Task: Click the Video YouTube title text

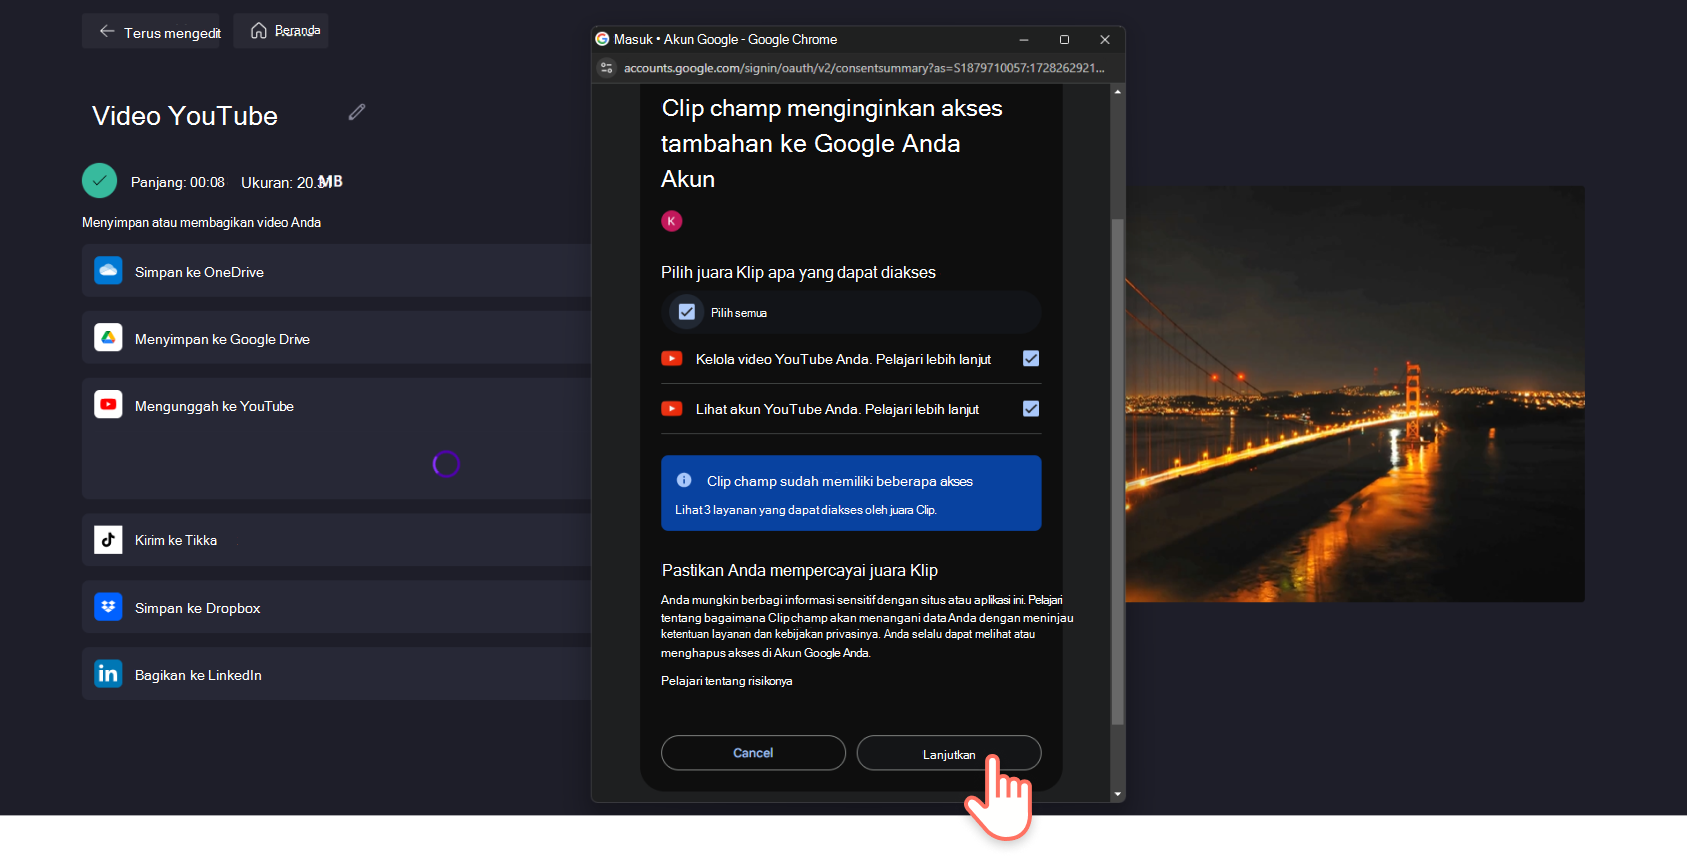Action: coord(185,116)
